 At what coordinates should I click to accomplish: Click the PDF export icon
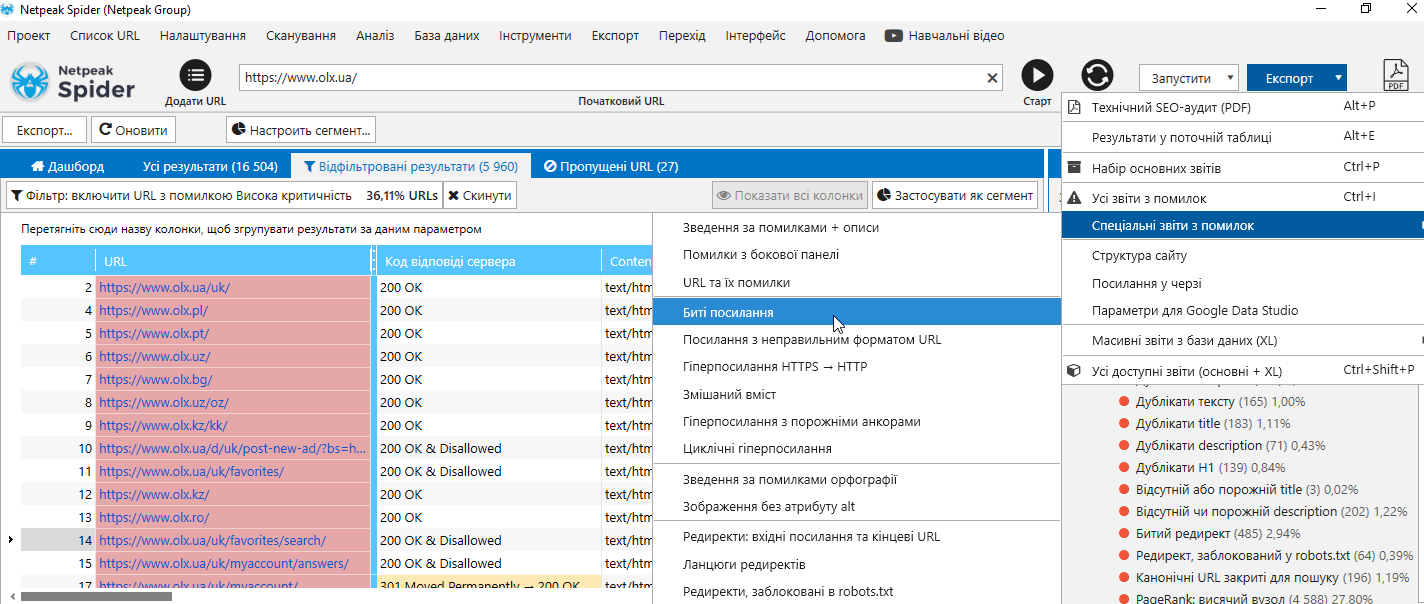tap(1395, 76)
